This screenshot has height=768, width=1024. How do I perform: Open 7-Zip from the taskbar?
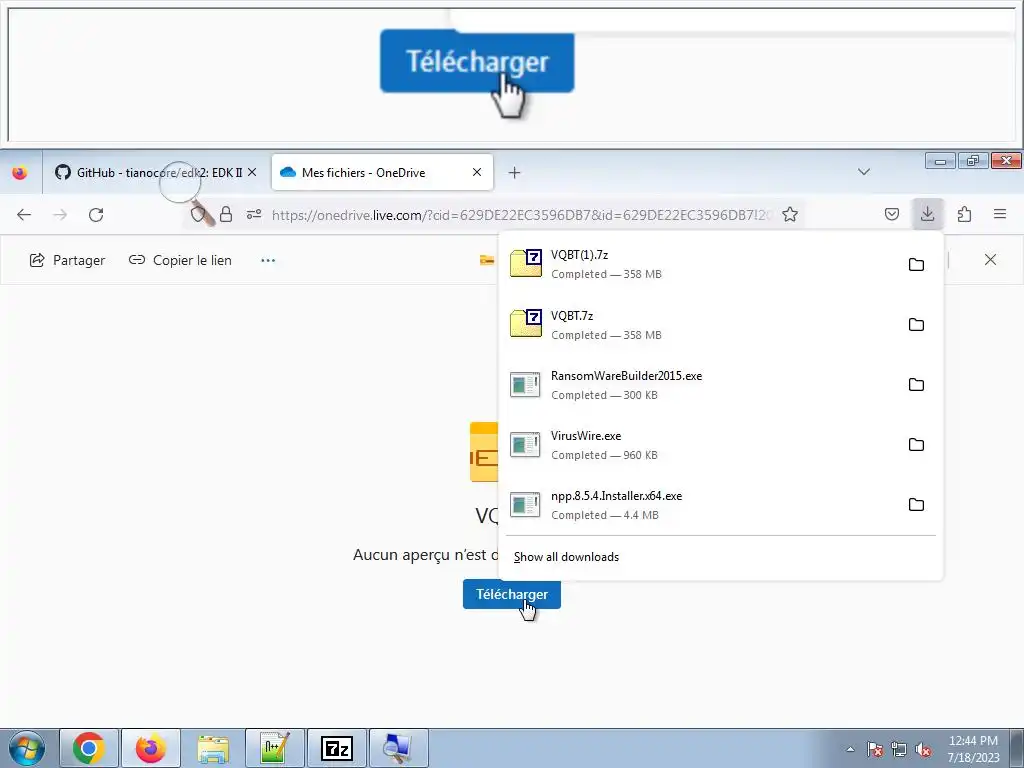pos(337,748)
